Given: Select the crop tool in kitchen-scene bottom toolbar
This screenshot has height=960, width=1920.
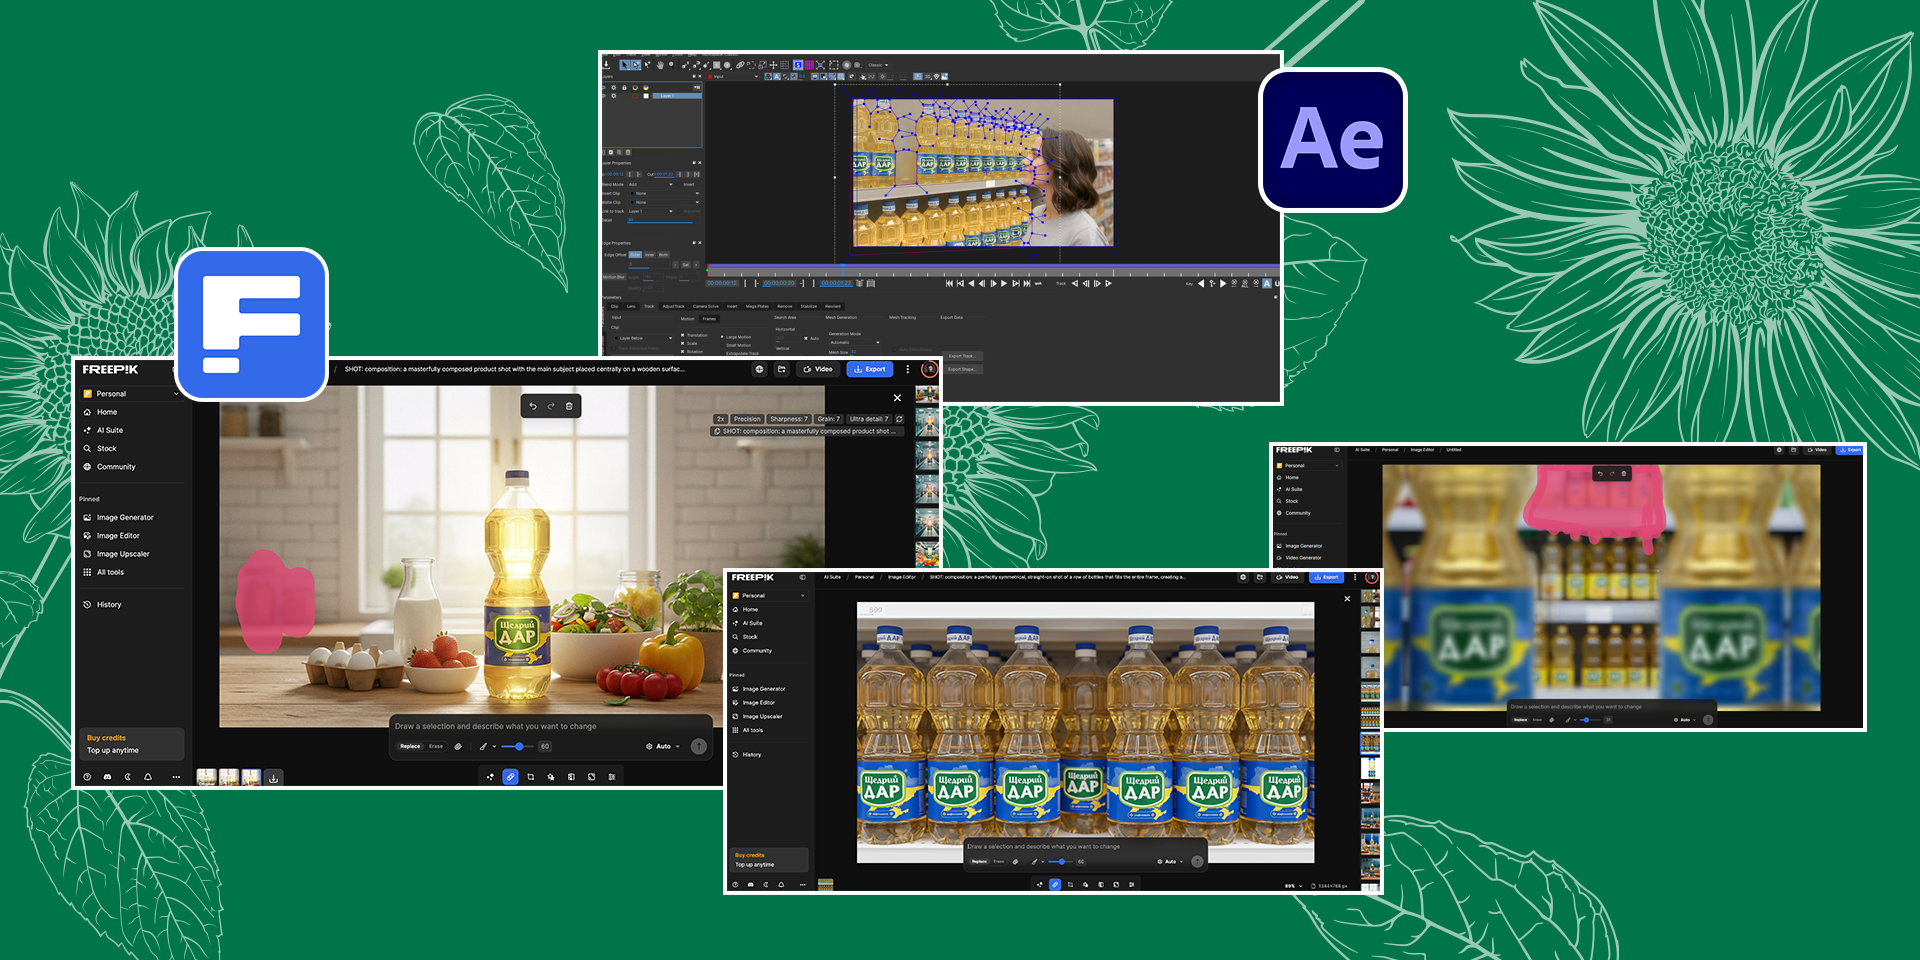Looking at the screenshot, I should 530,777.
